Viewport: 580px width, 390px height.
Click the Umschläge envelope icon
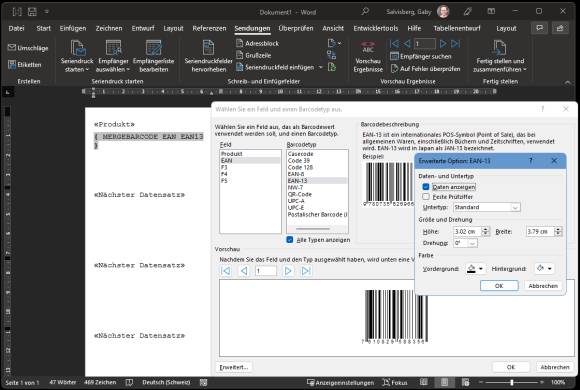12,48
